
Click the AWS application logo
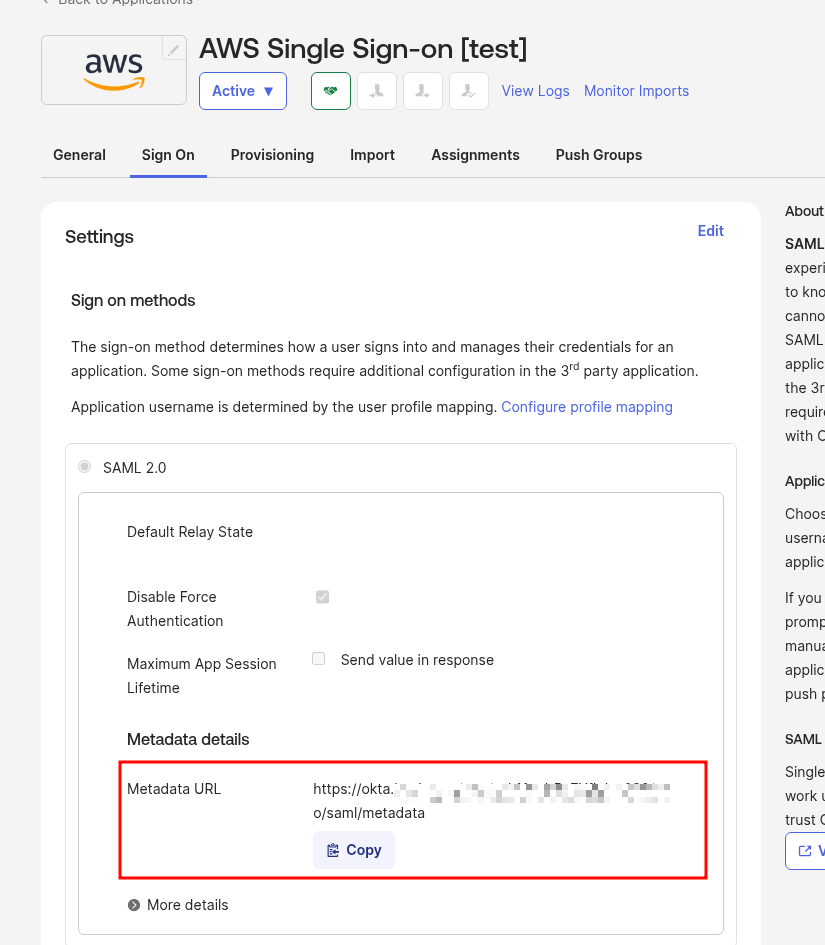point(114,70)
